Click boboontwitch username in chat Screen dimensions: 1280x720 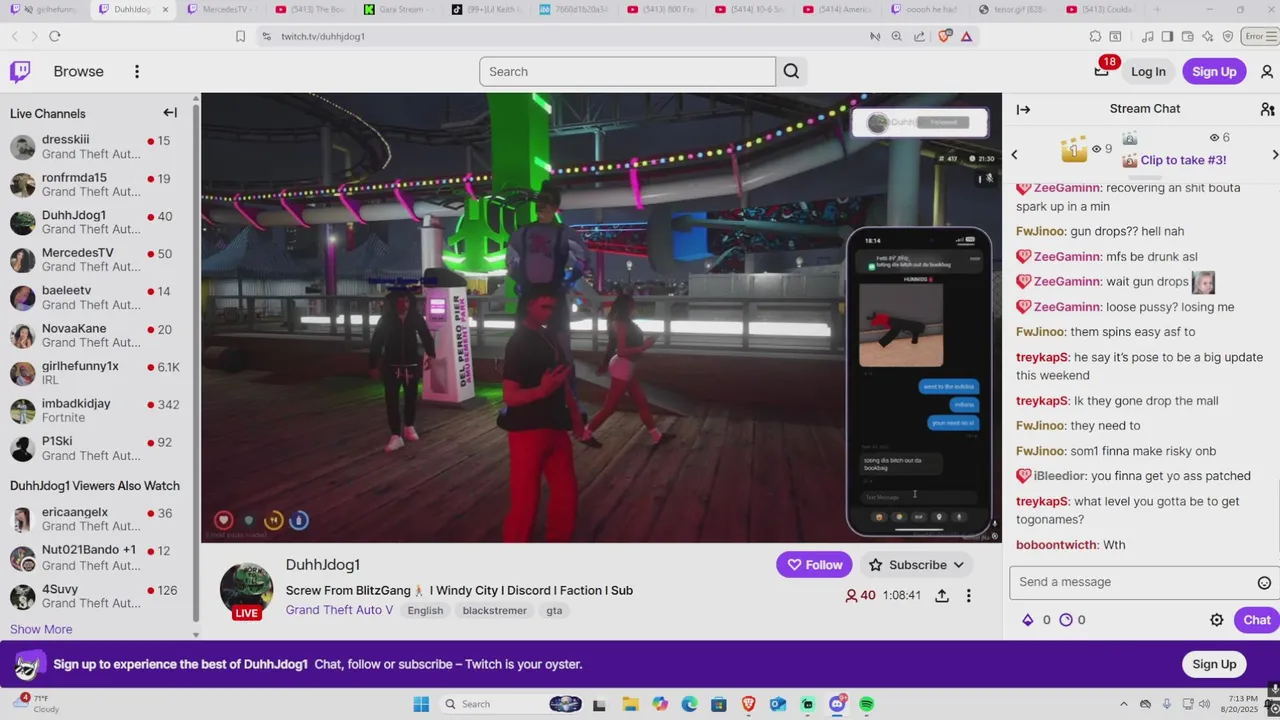[1055, 545]
